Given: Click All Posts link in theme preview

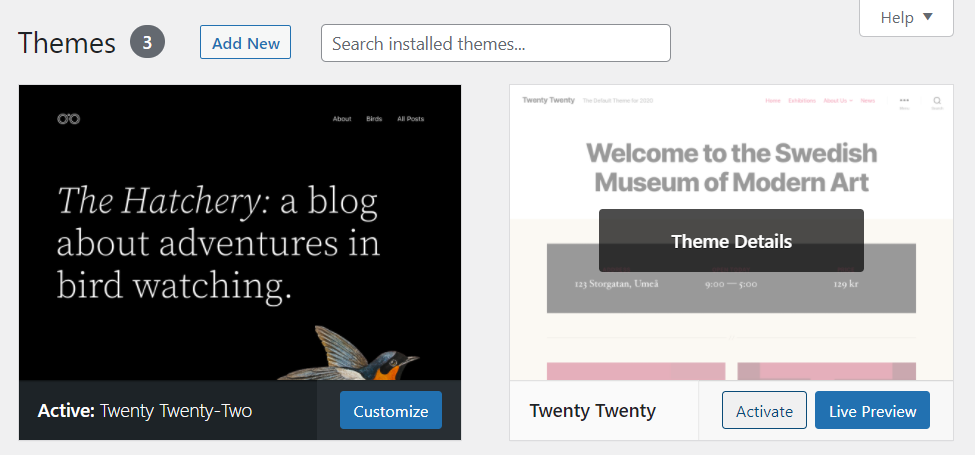Looking at the screenshot, I should click(410, 119).
